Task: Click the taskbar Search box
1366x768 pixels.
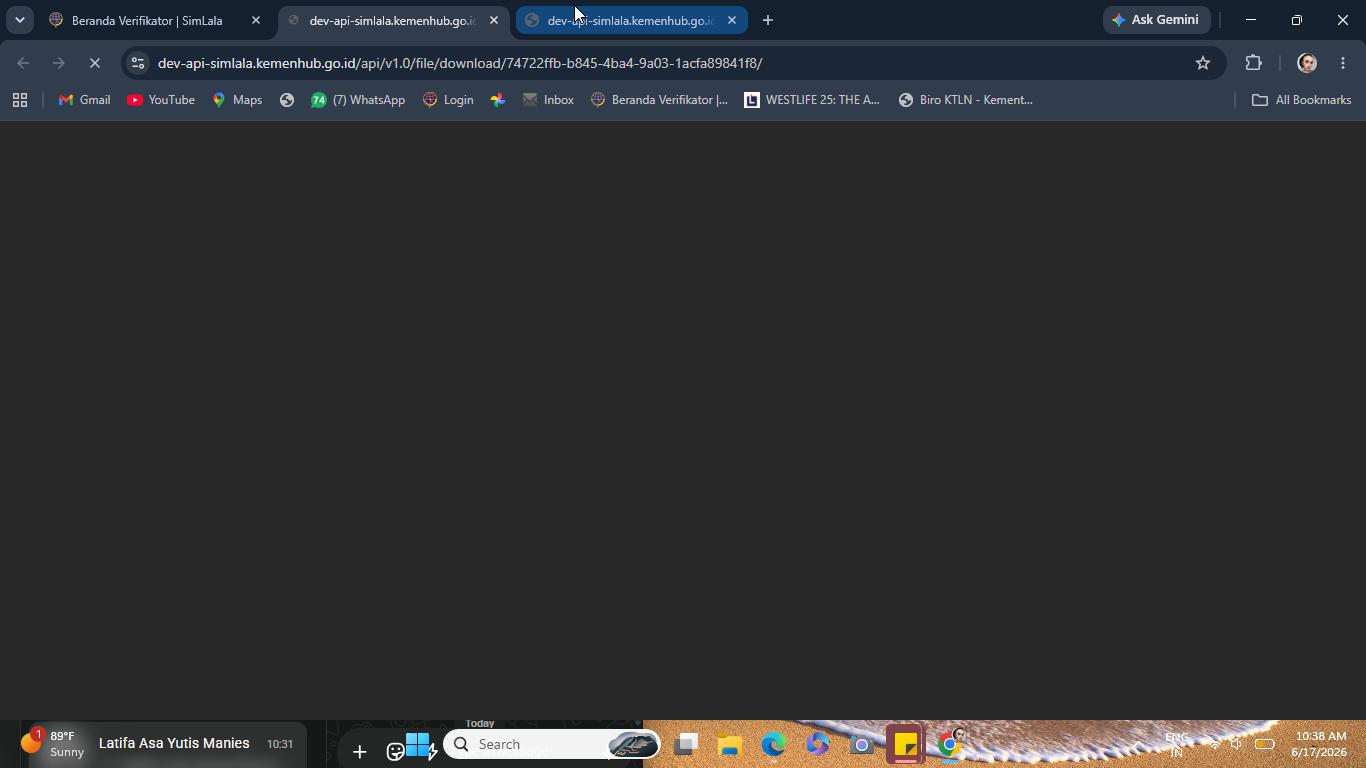Action: pos(552,744)
